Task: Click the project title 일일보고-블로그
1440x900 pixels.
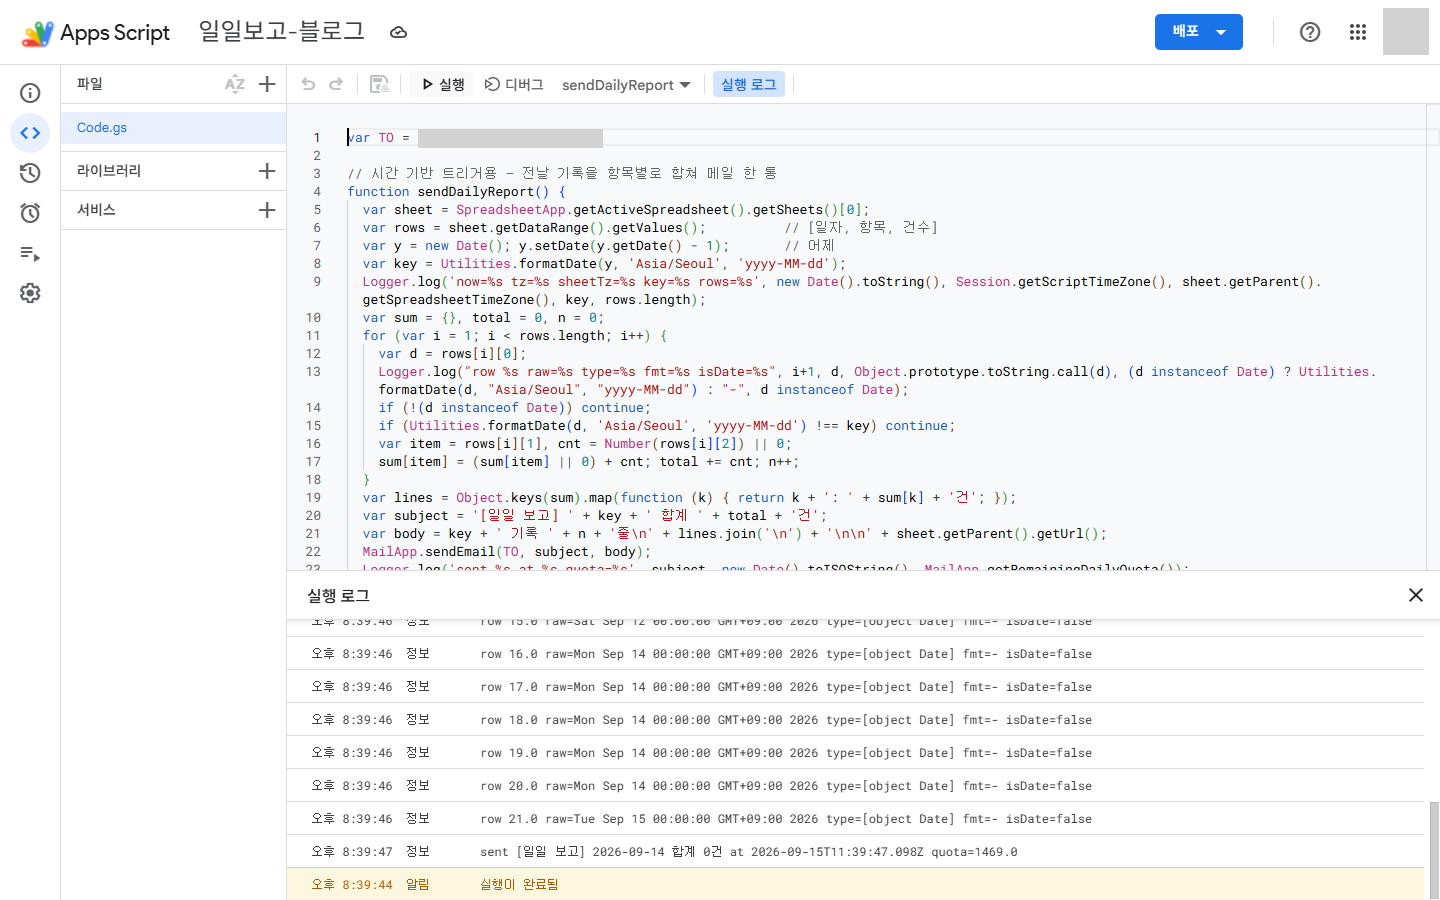Action: point(281,32)
